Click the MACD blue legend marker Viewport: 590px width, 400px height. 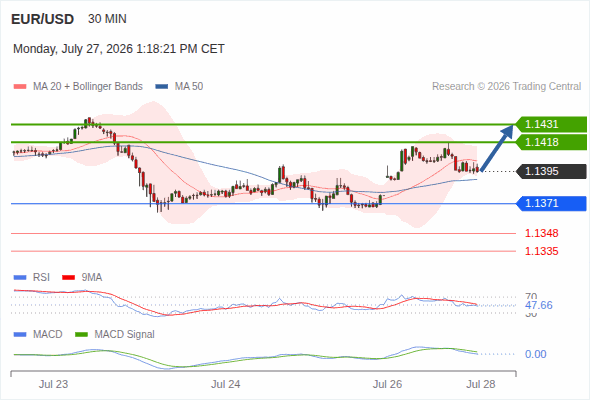click(20, 335)
